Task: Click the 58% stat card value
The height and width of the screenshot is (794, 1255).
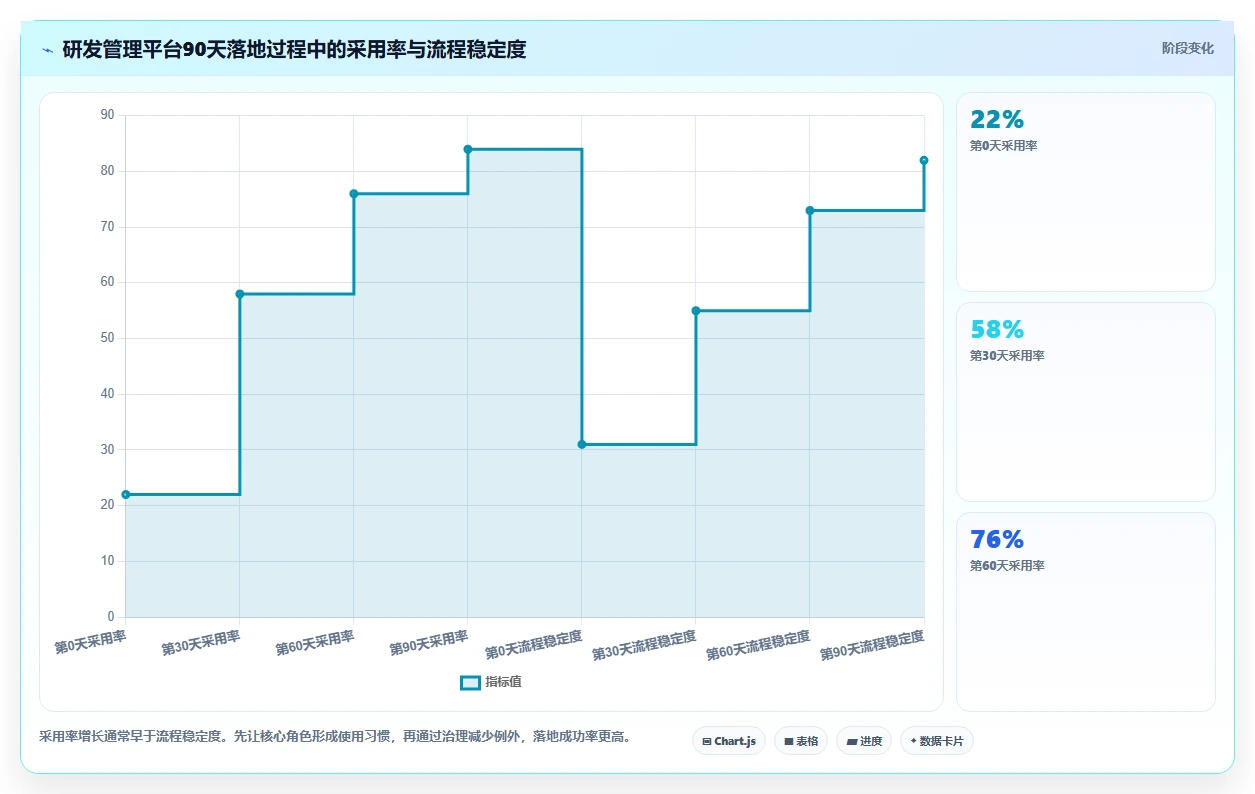Action: [997, 330]
